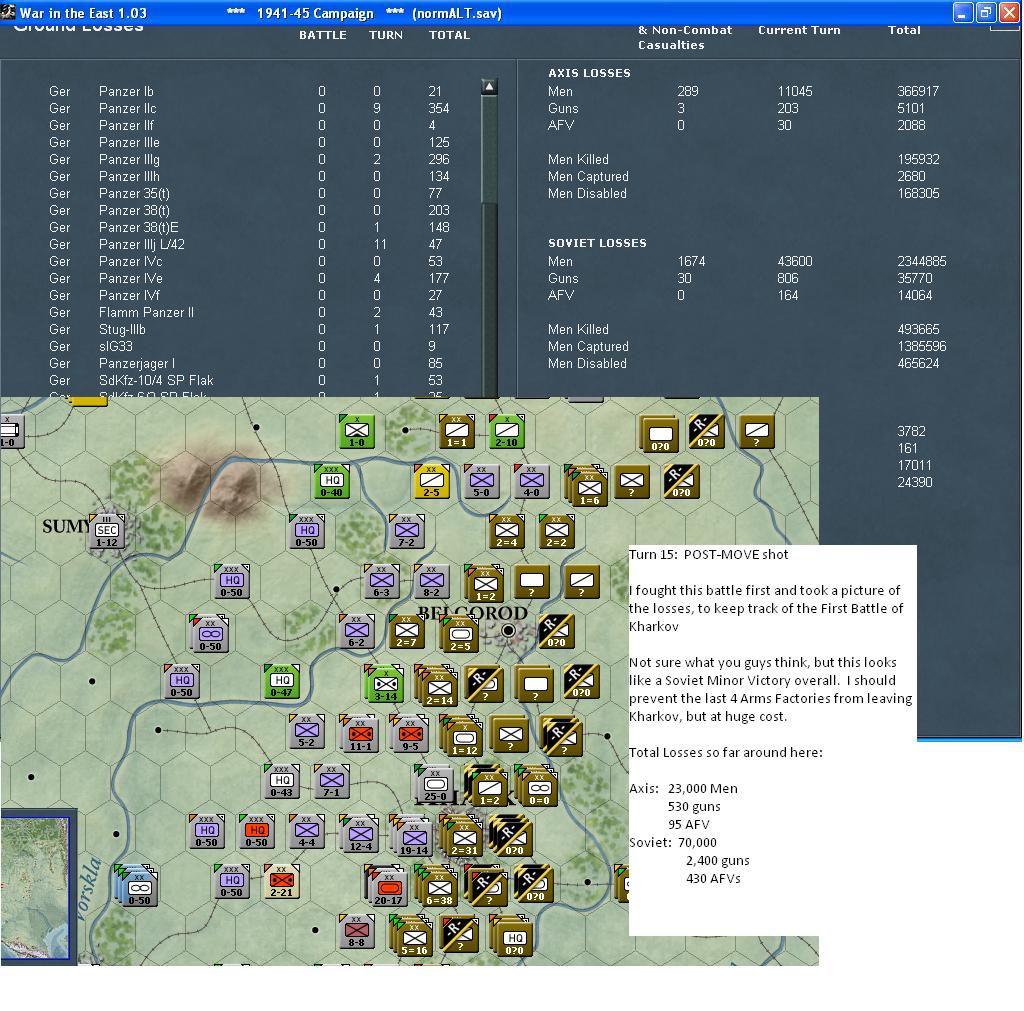Select the green 1-0 infantry counter

point(357,432)
